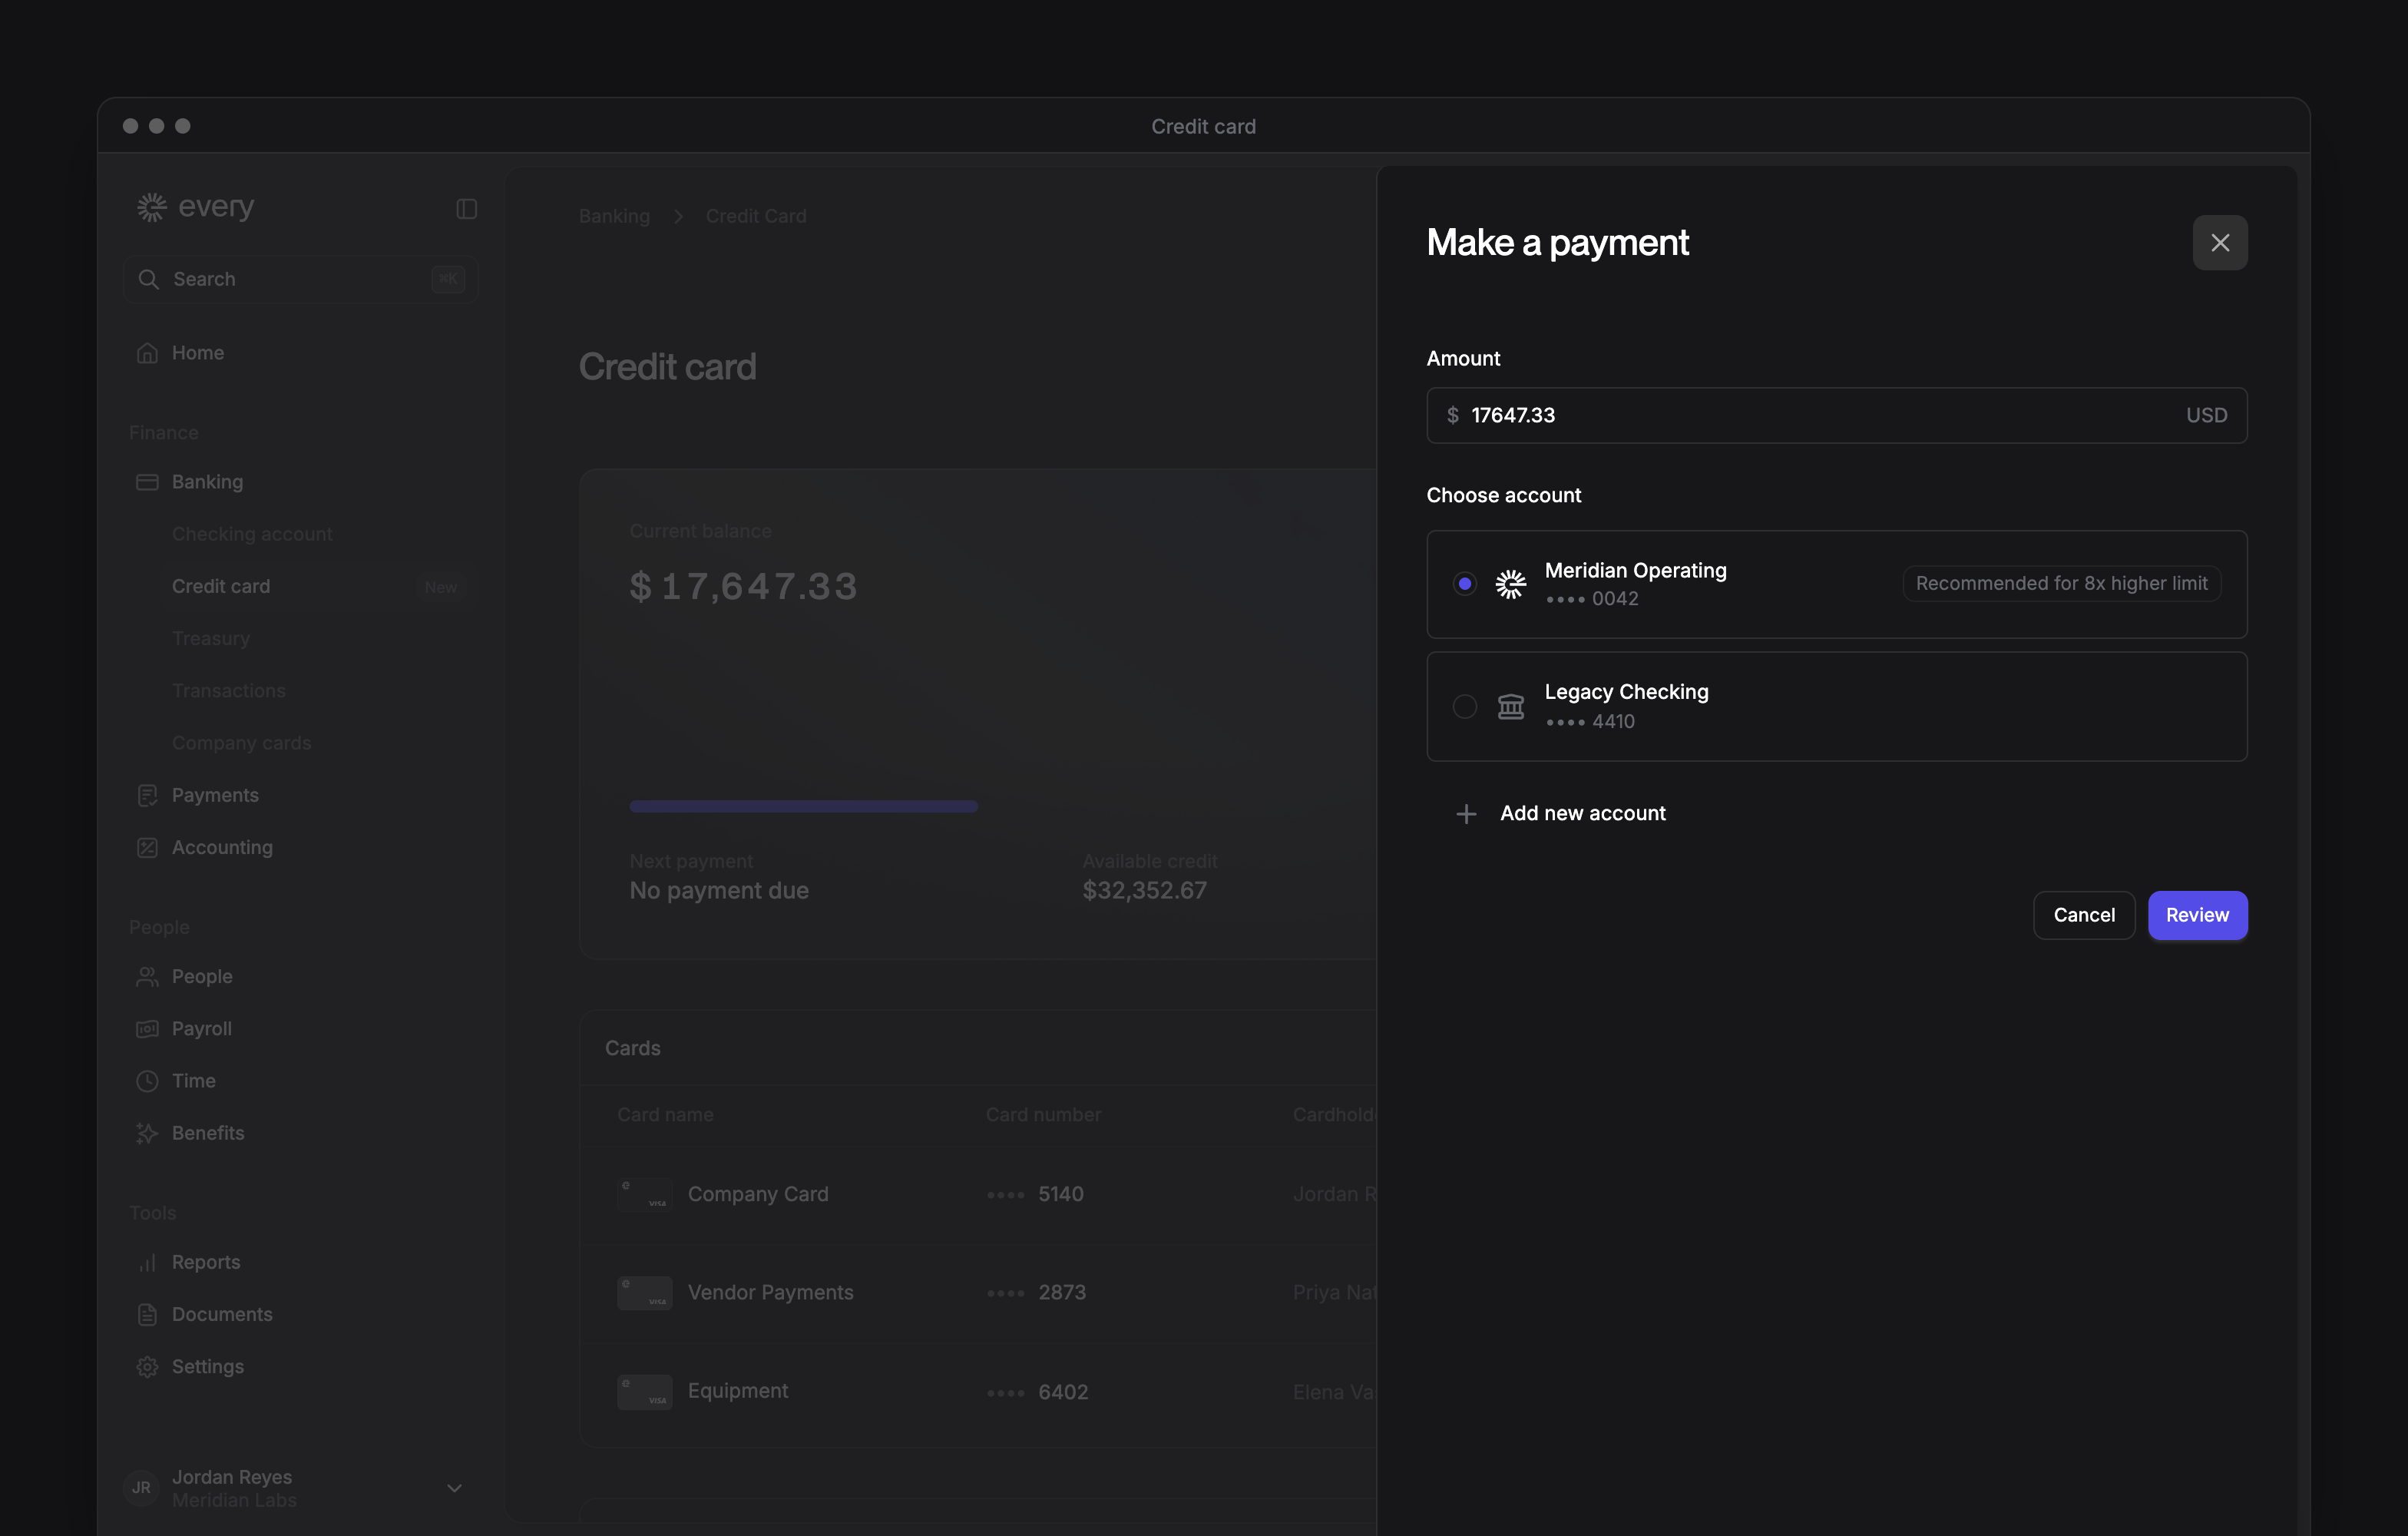Click Add new account
The height and width of the screenshot is (1536, 2408).
pyautogui.click(x=1582, y=813)
